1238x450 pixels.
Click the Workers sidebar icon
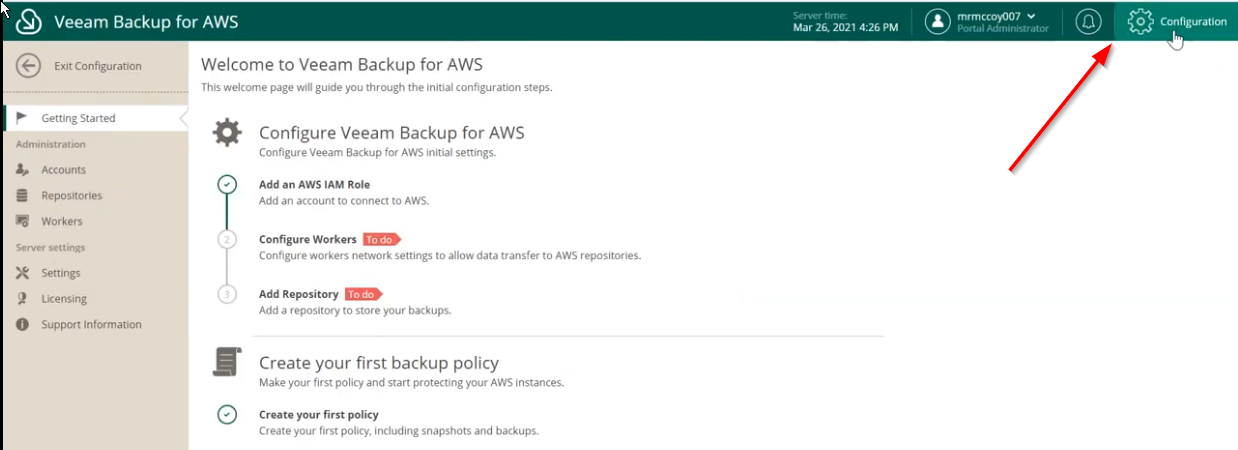[x=22, y=222]
